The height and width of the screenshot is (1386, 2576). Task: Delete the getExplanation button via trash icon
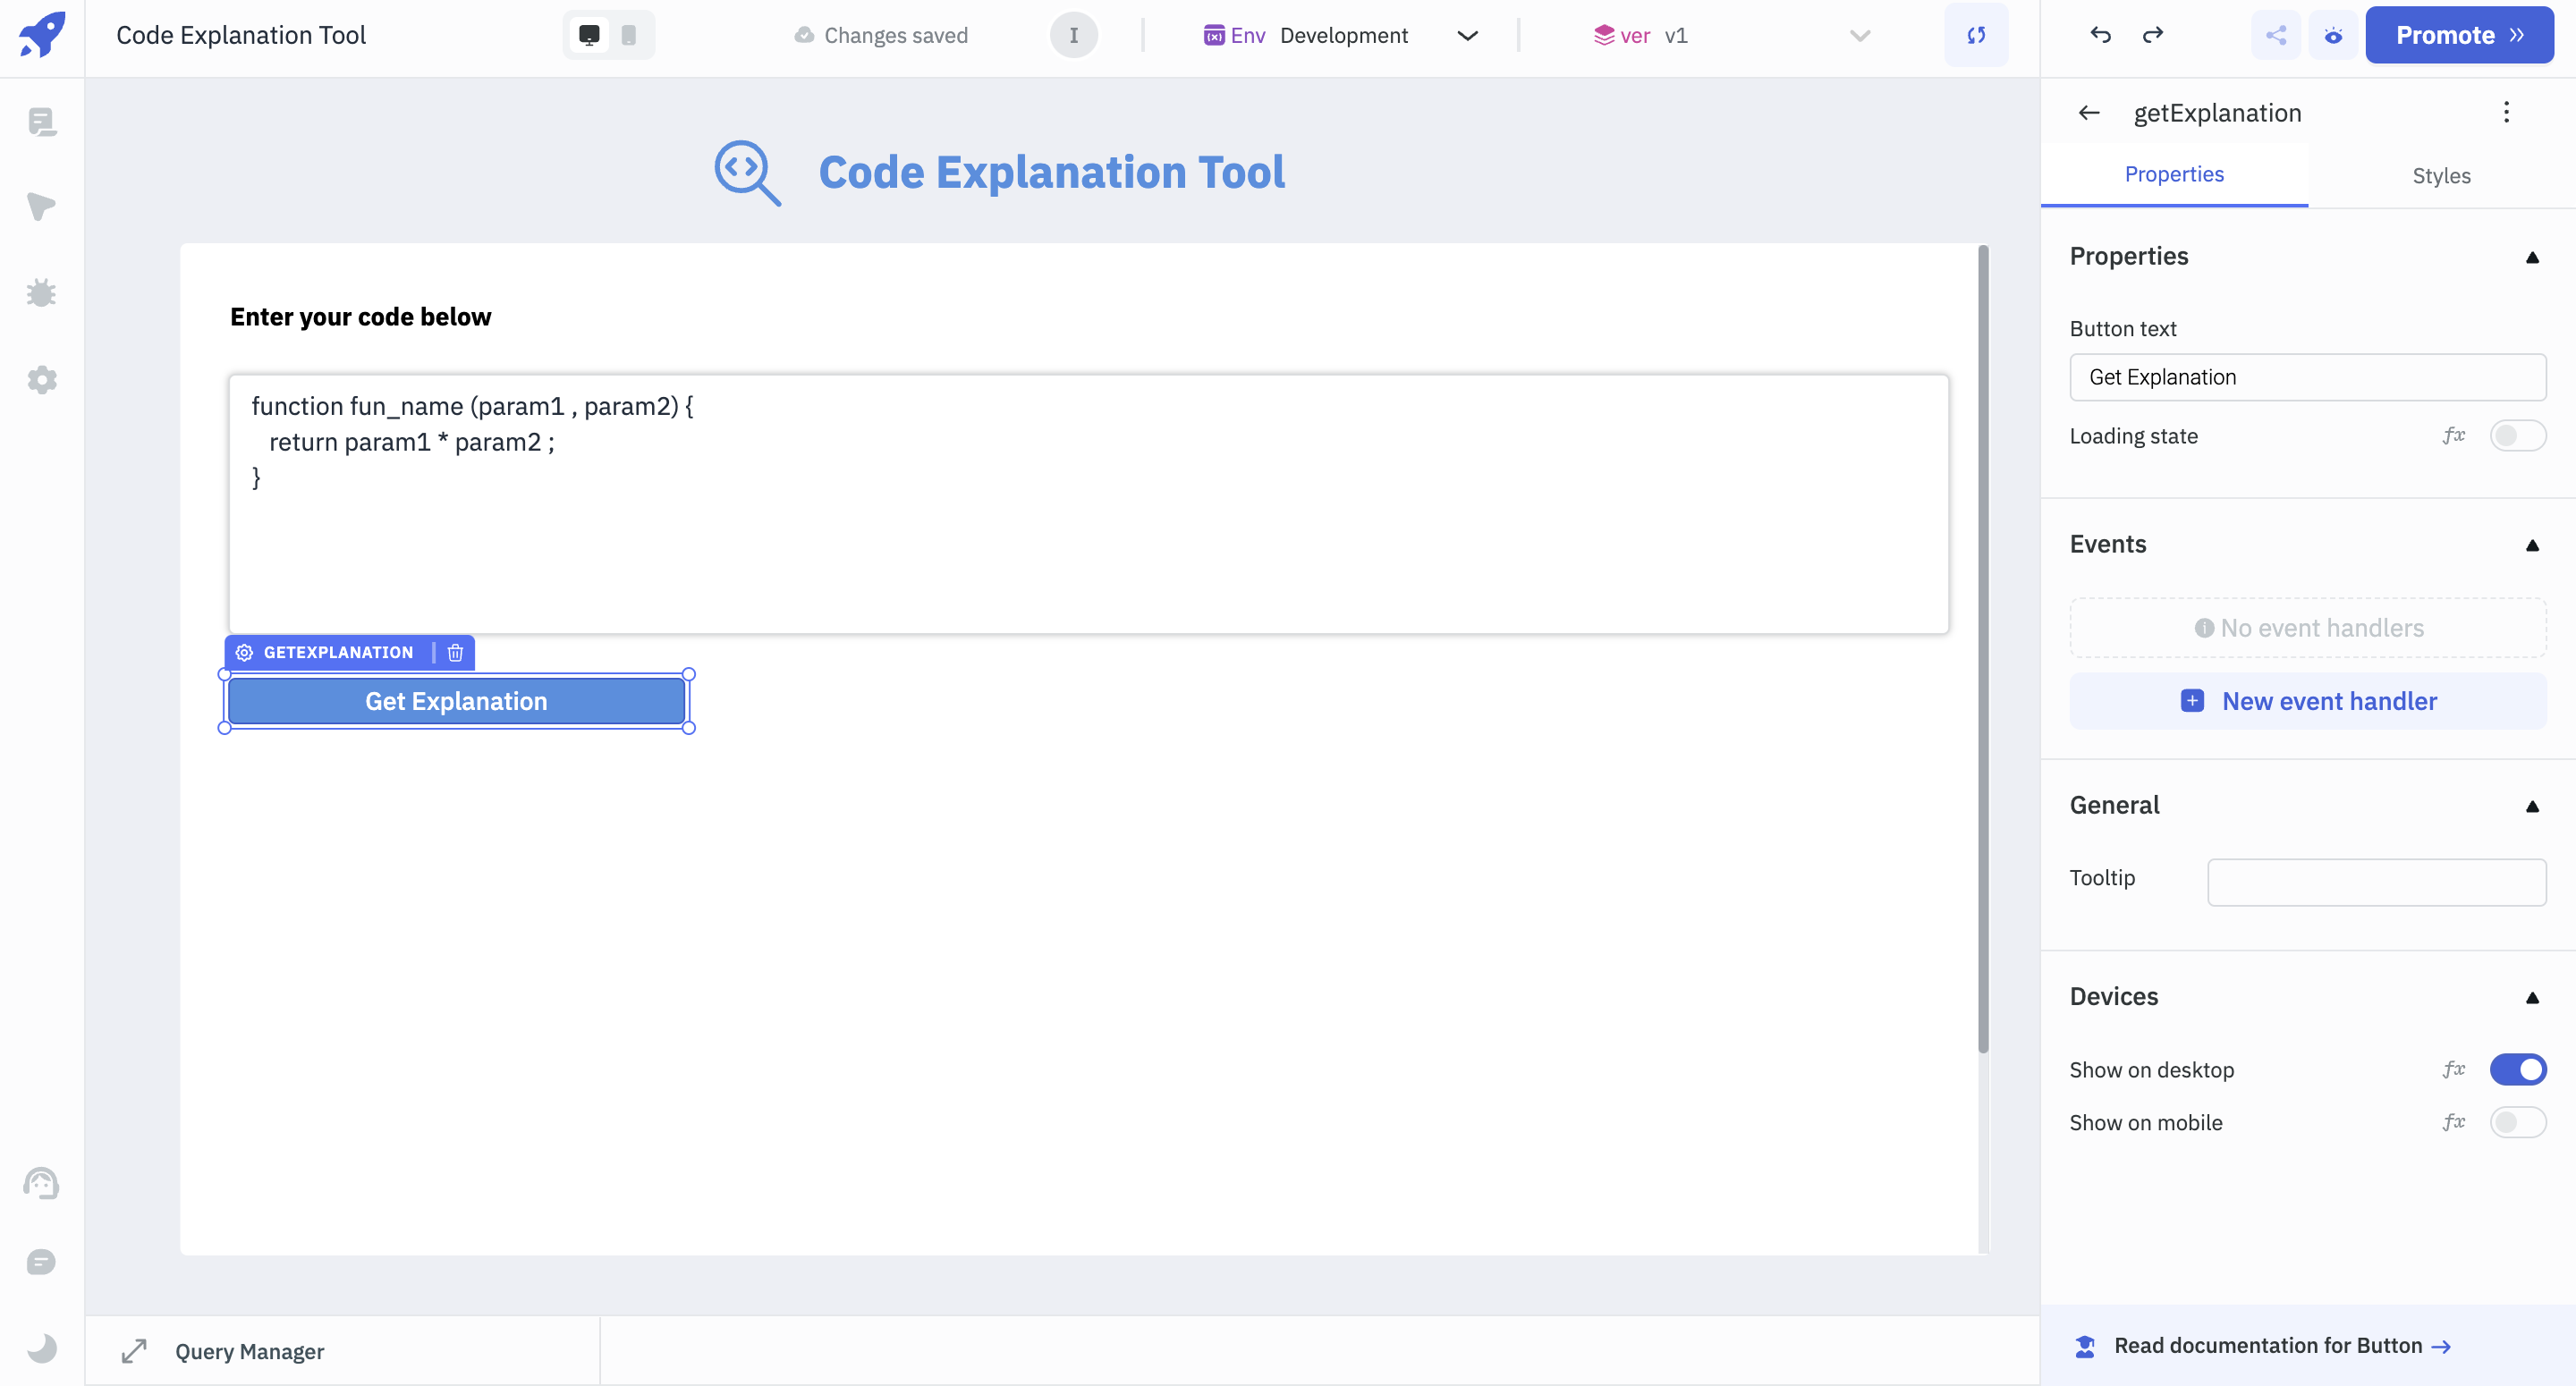[456, 652]
